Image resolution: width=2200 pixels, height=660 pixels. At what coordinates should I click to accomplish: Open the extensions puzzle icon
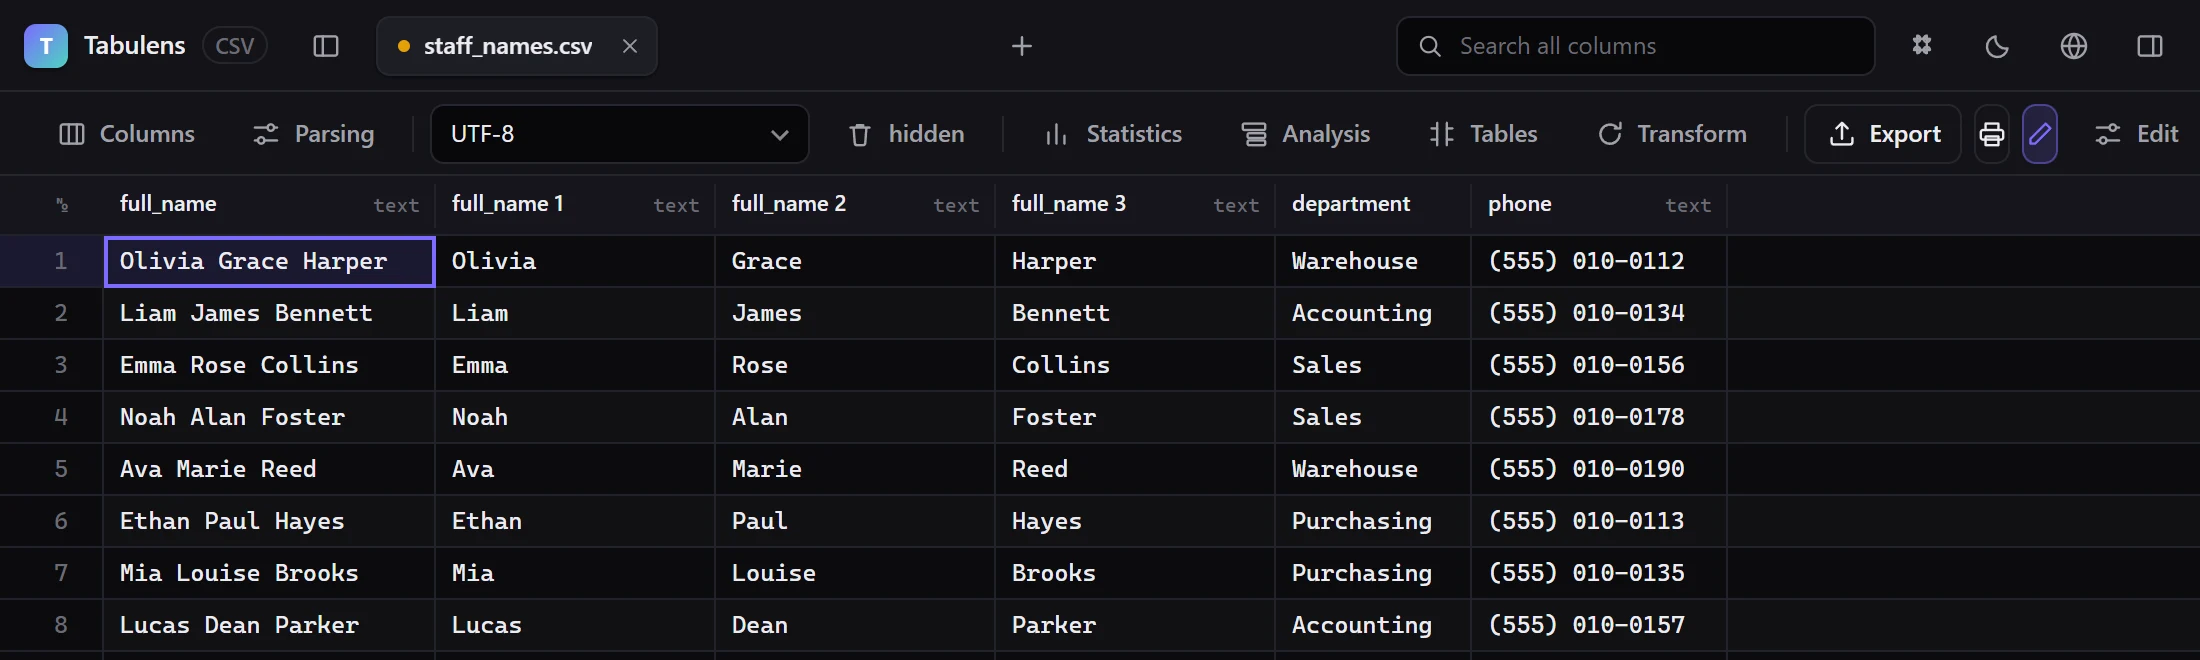tap(1922, 46)
